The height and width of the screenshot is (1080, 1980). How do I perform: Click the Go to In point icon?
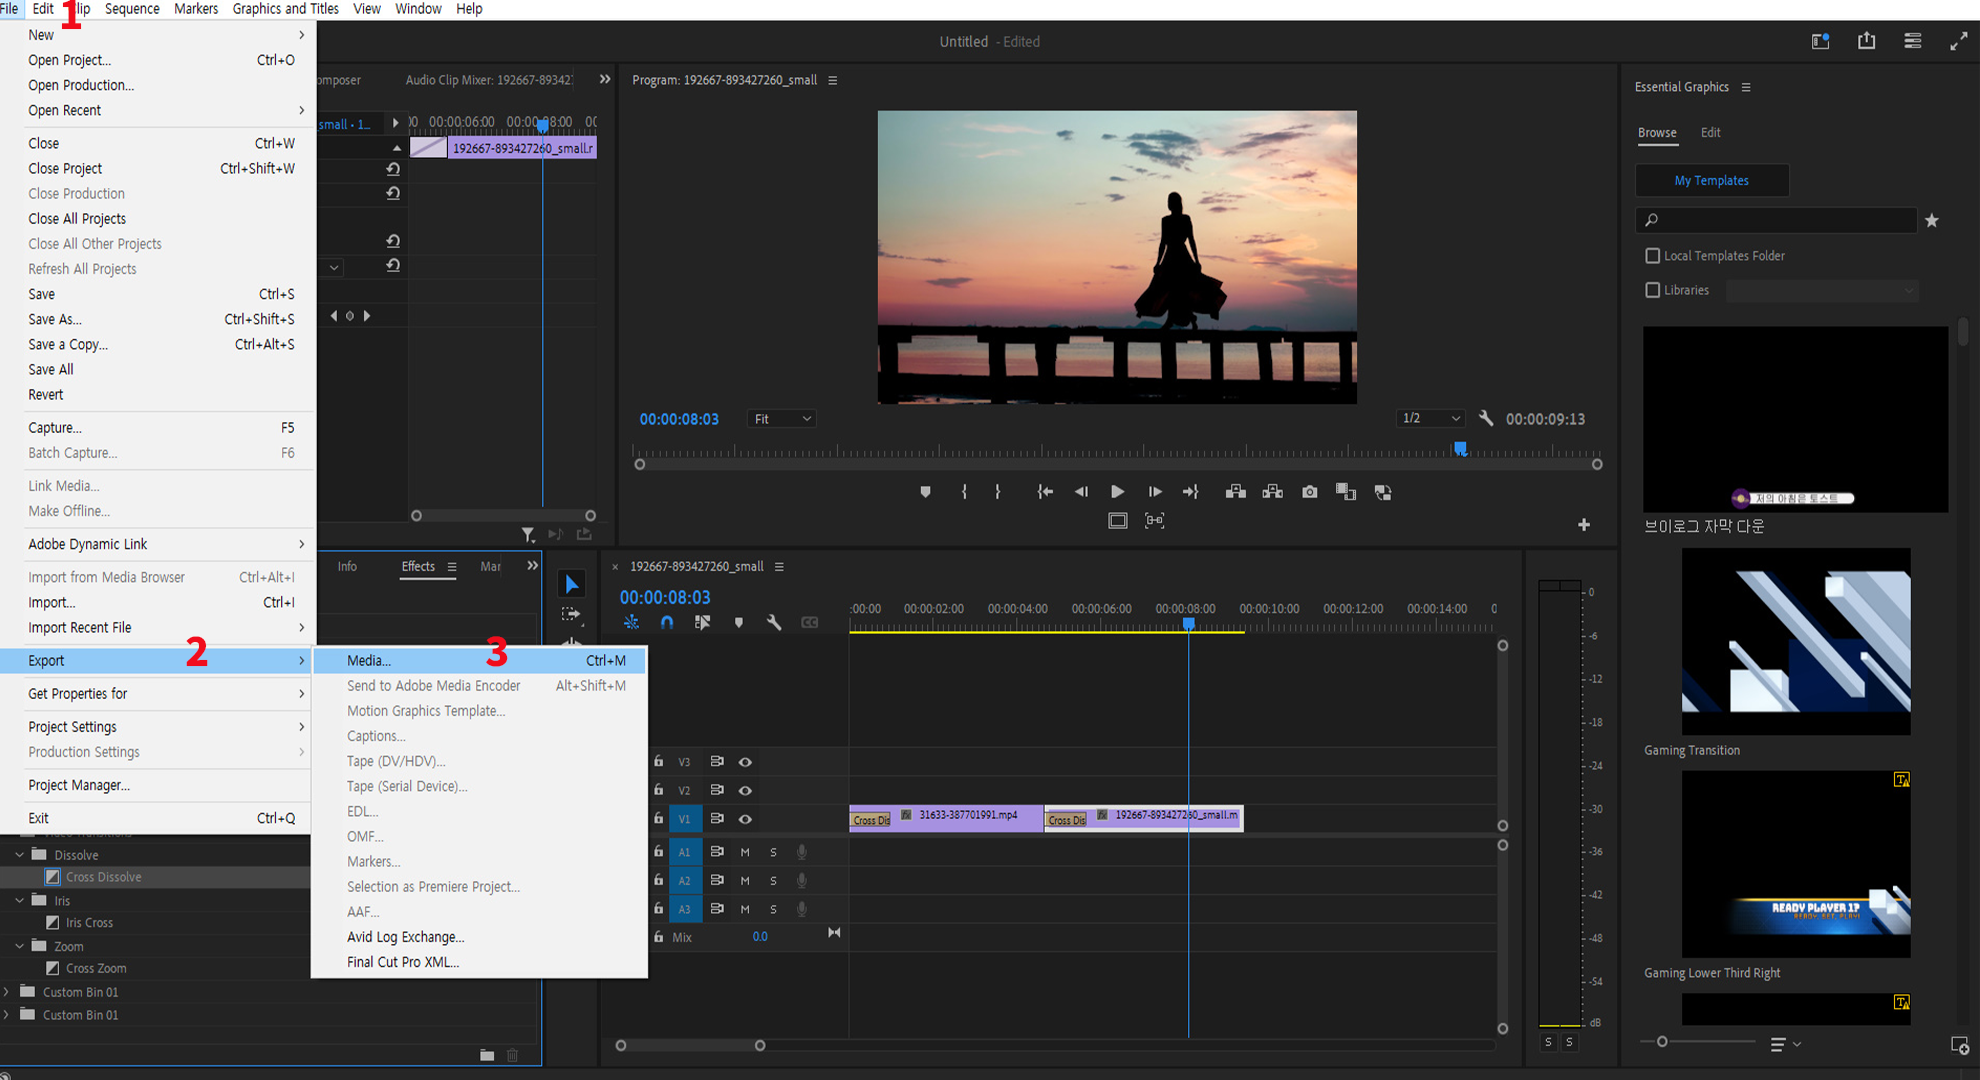(x=1044, y=492)
